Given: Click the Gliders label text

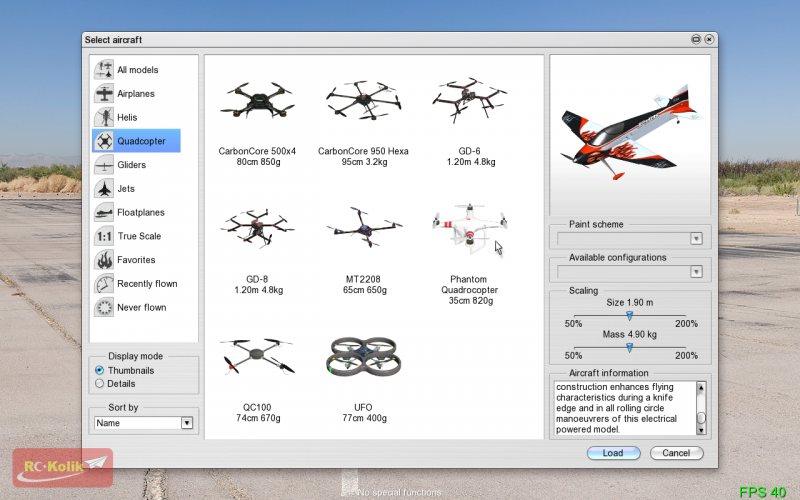Looking at the screenshot, I should coord(132,165).
